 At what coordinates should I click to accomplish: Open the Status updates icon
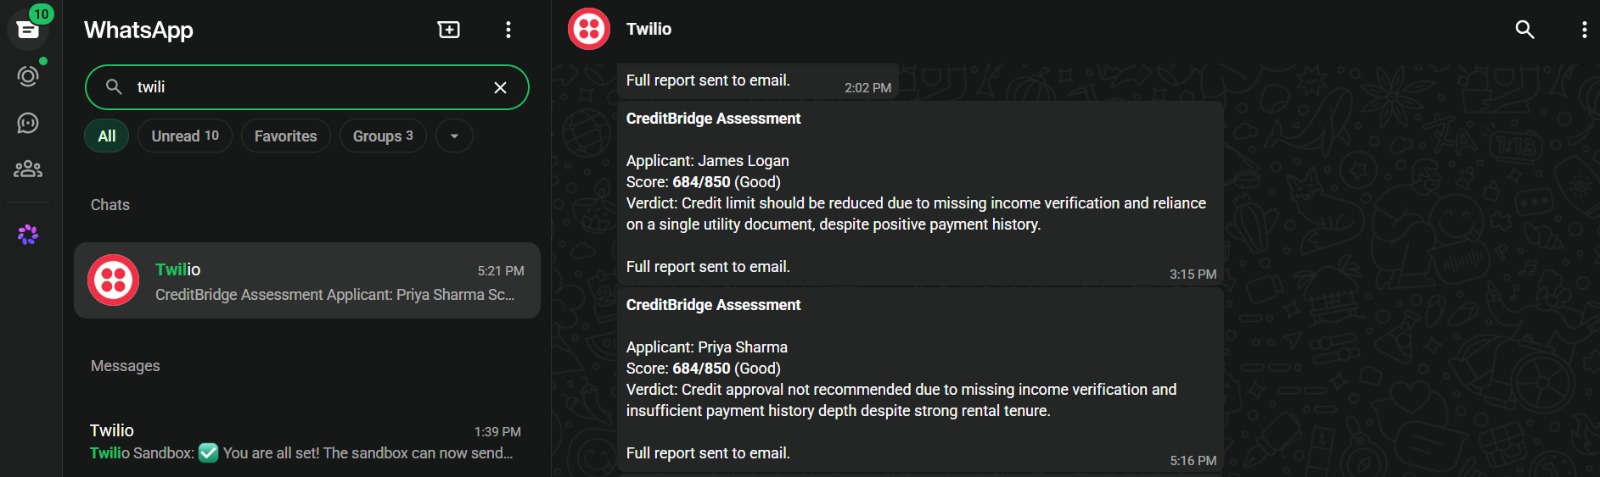coord(28,76)
